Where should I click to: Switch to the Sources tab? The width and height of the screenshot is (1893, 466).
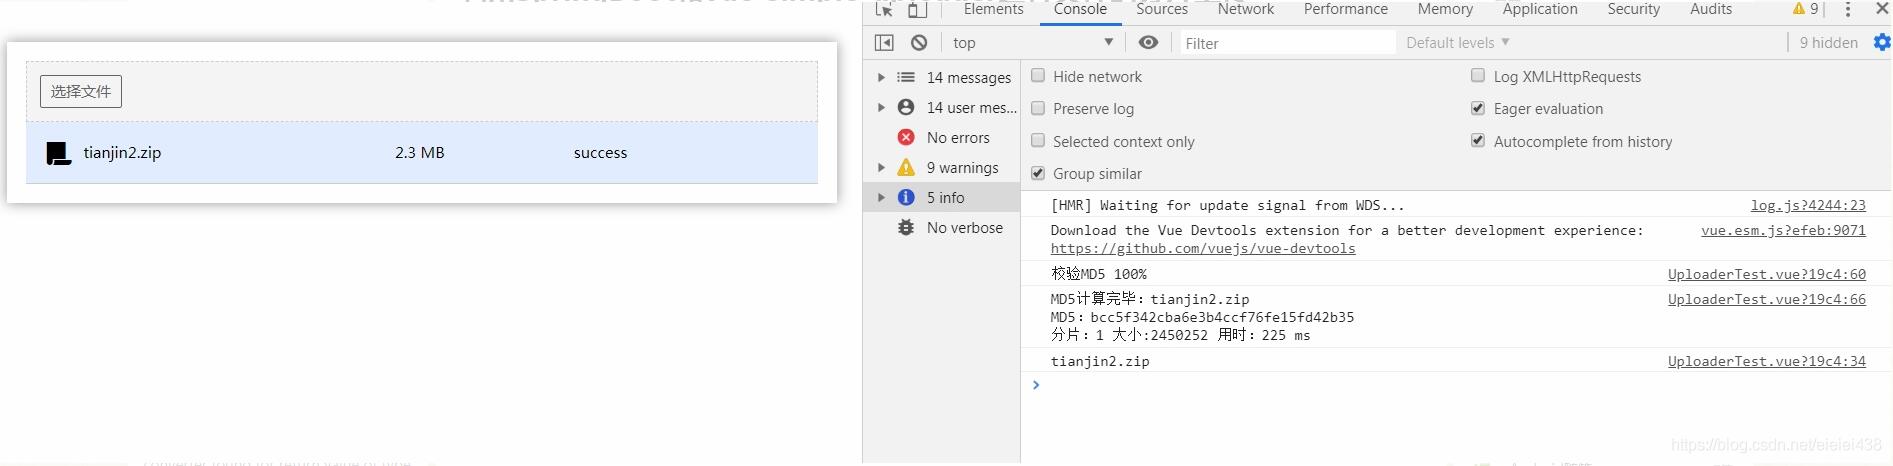(1161, 9)
